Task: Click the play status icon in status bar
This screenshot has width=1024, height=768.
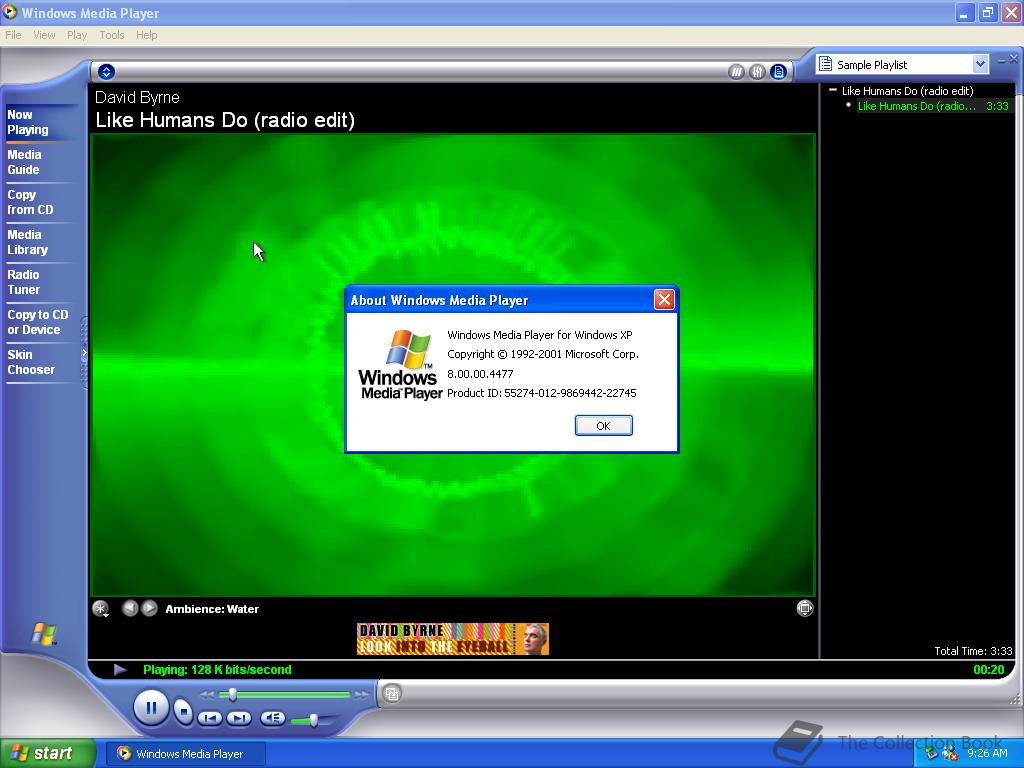Action: pos(120,669)
